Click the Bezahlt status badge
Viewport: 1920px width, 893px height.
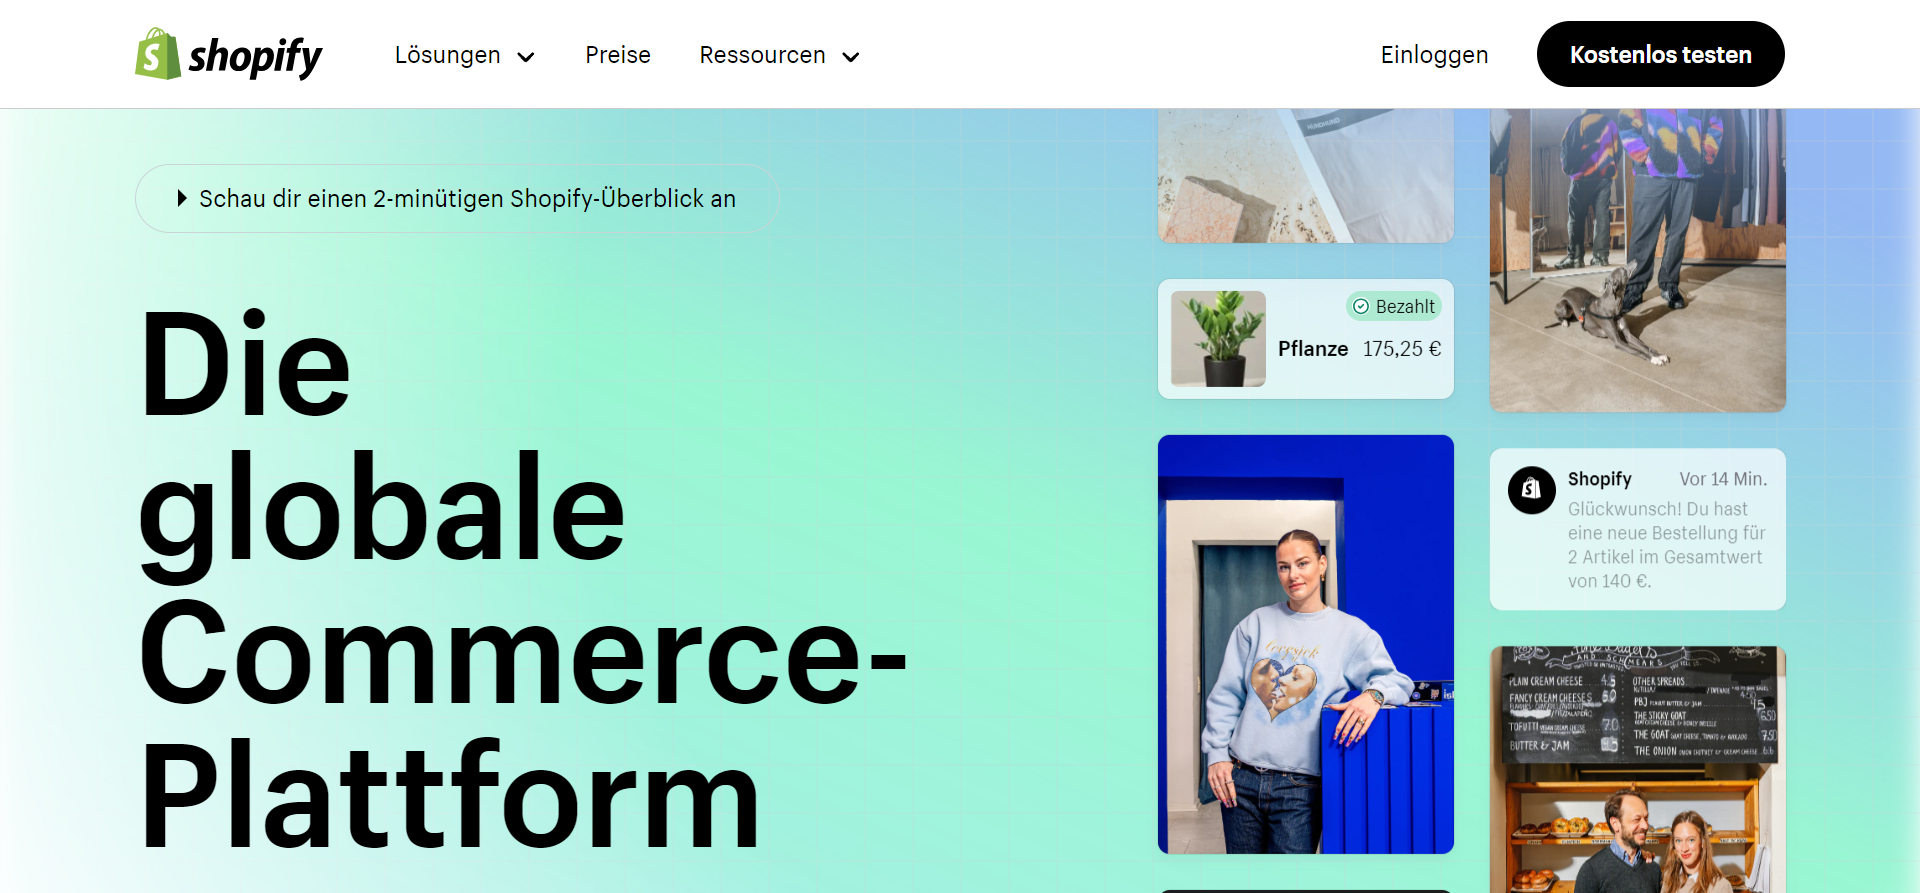pos(1394,307)
